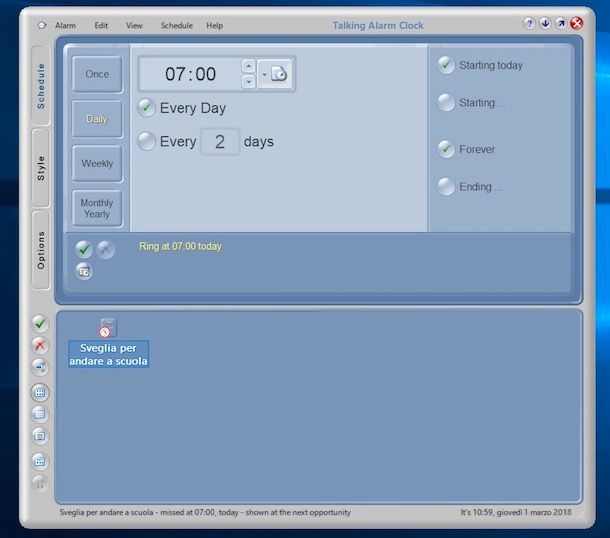Click the days interval number field
This screenshot has width=610, height=538.
[220, 142]
